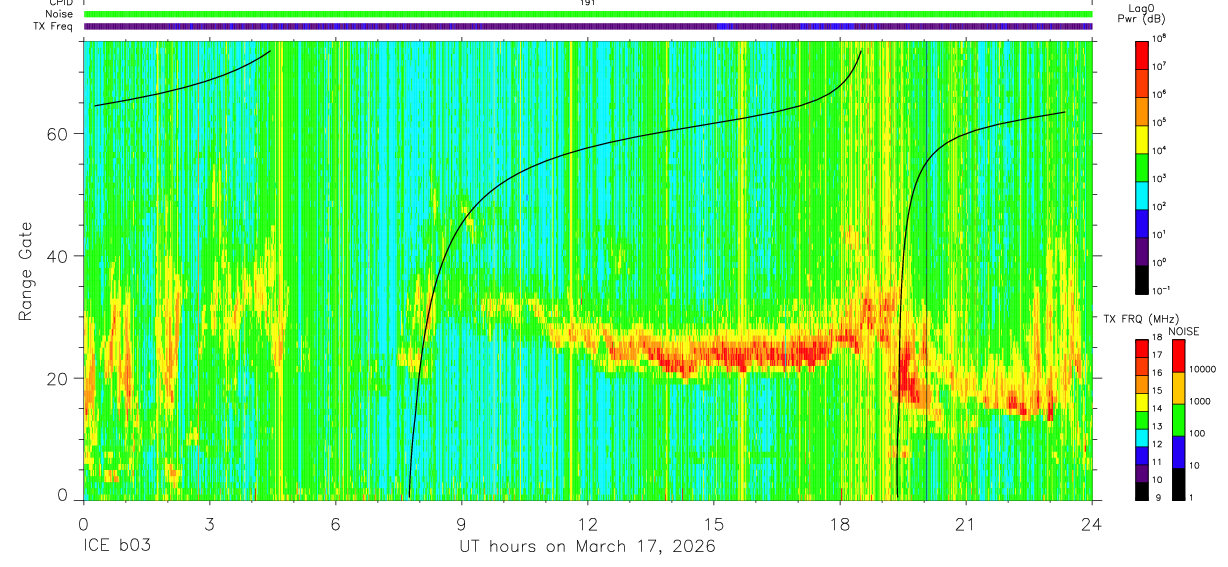This screenshot has width=1228, height=567.
Task: Click the Noise row label
Action: tap(59, 14)
